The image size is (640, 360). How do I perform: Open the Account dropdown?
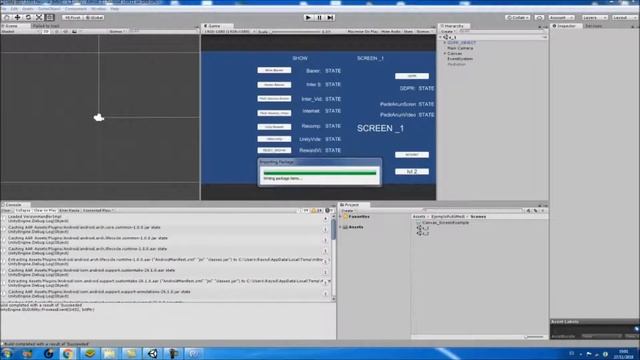561,18
